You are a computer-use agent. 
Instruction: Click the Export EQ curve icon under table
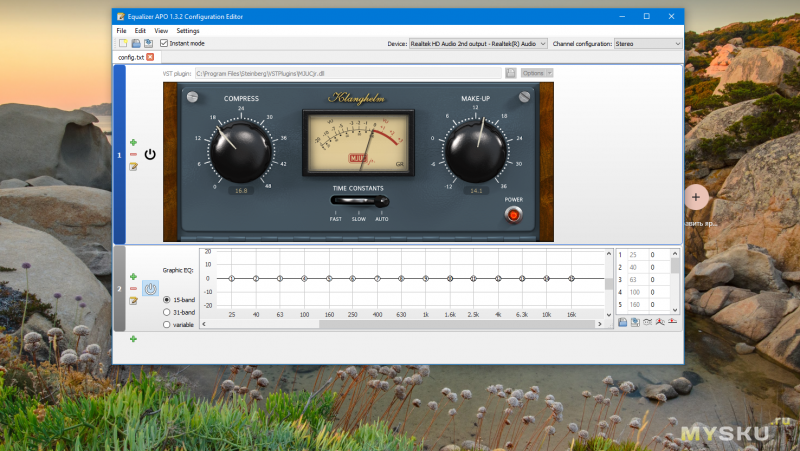click(635, 322)
